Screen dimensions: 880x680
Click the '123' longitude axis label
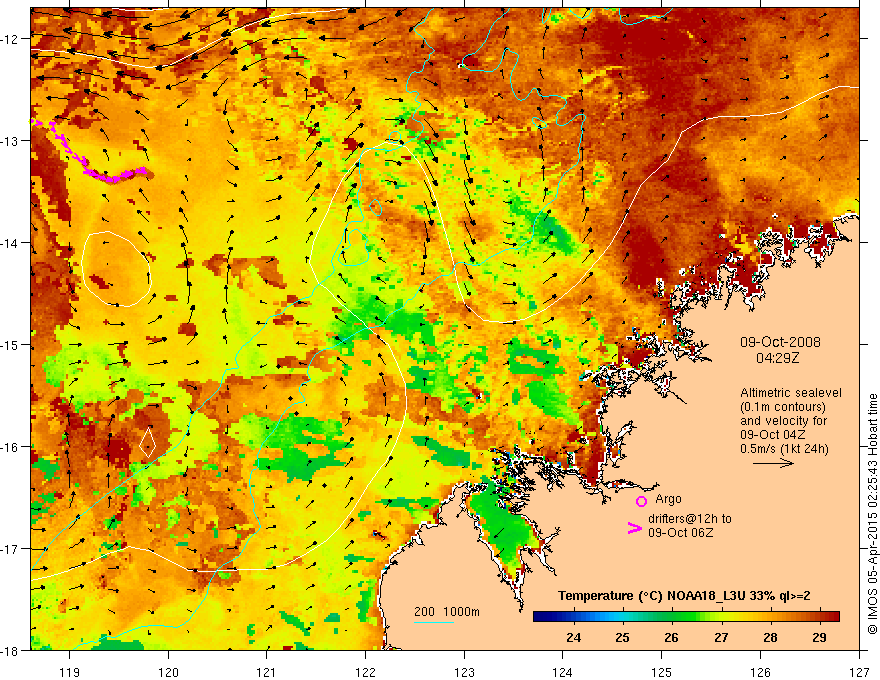coord(464,672)
